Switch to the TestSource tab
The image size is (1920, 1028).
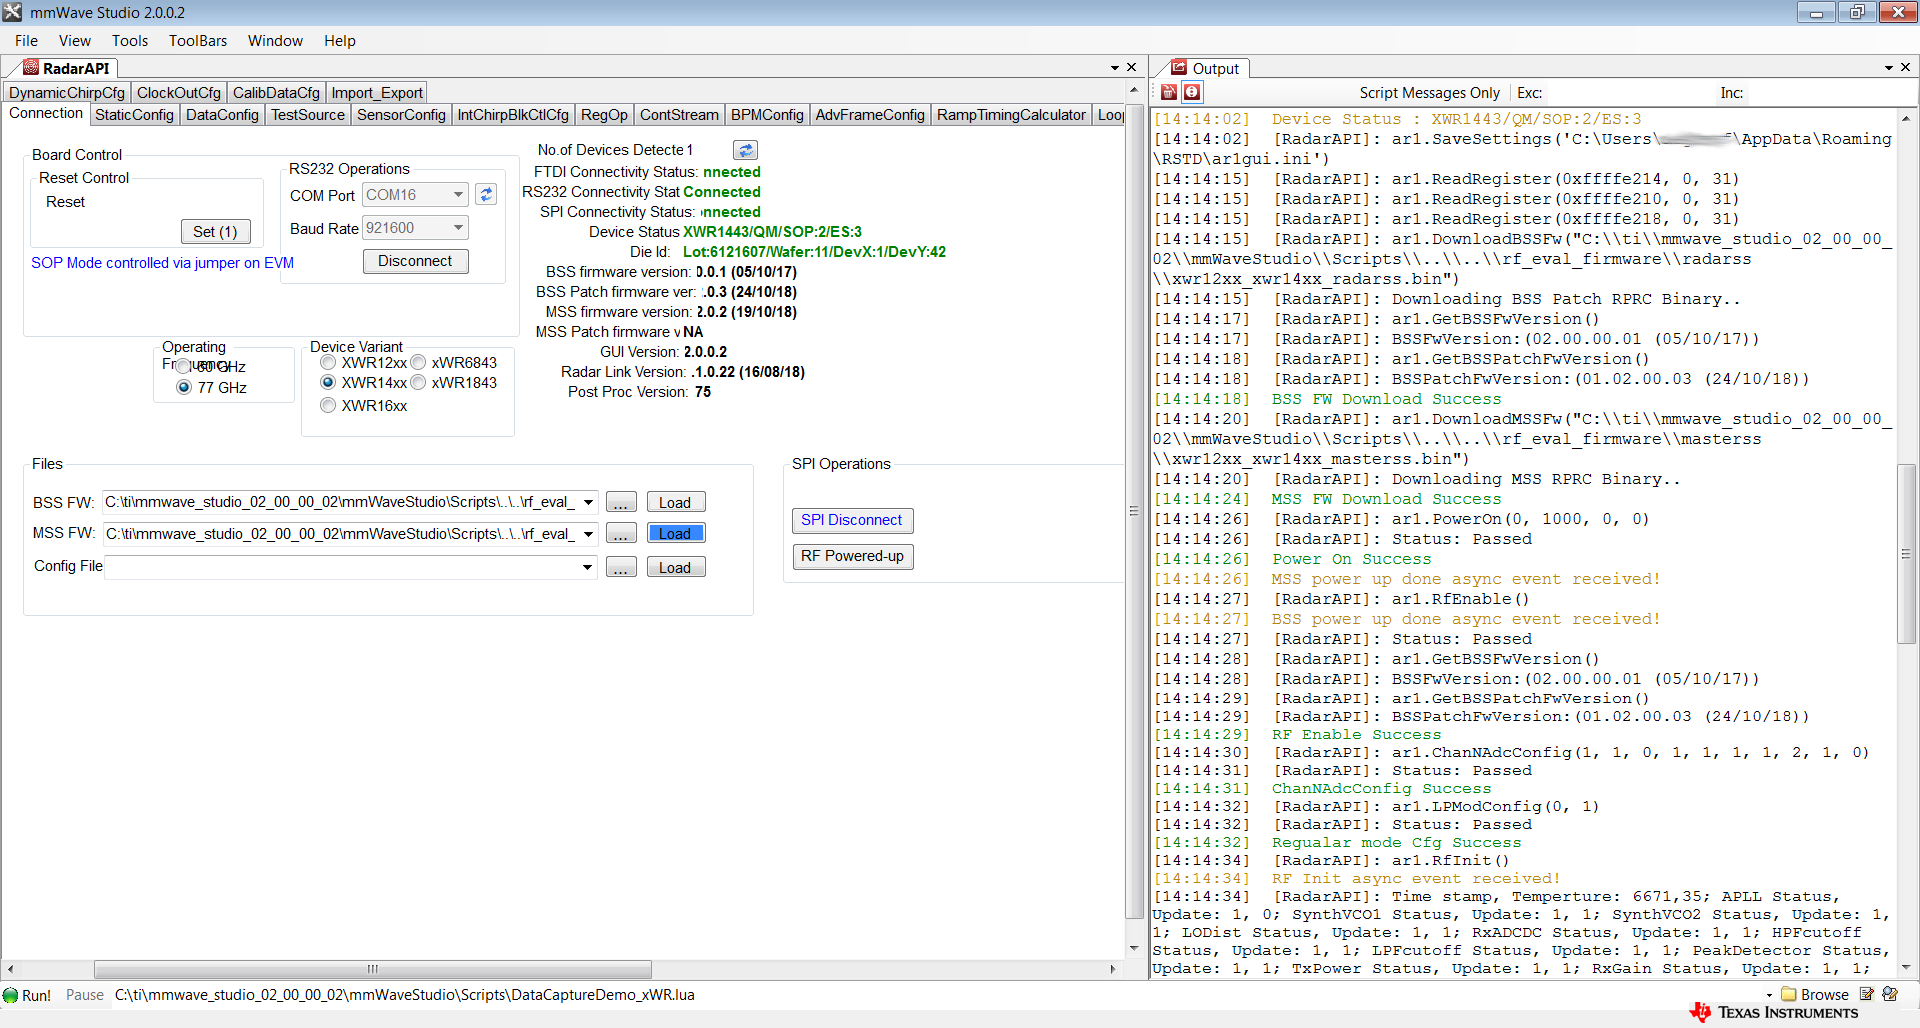point(308,115)
